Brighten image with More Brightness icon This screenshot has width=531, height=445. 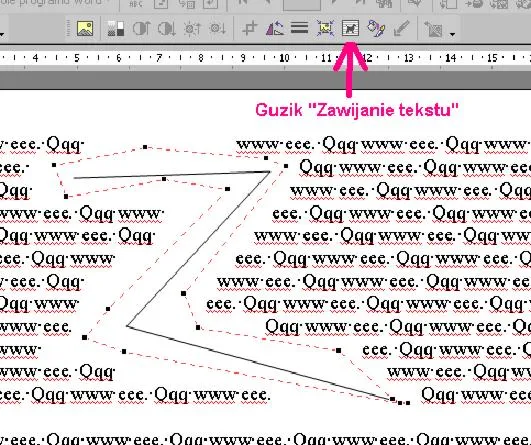click(192, 28)
